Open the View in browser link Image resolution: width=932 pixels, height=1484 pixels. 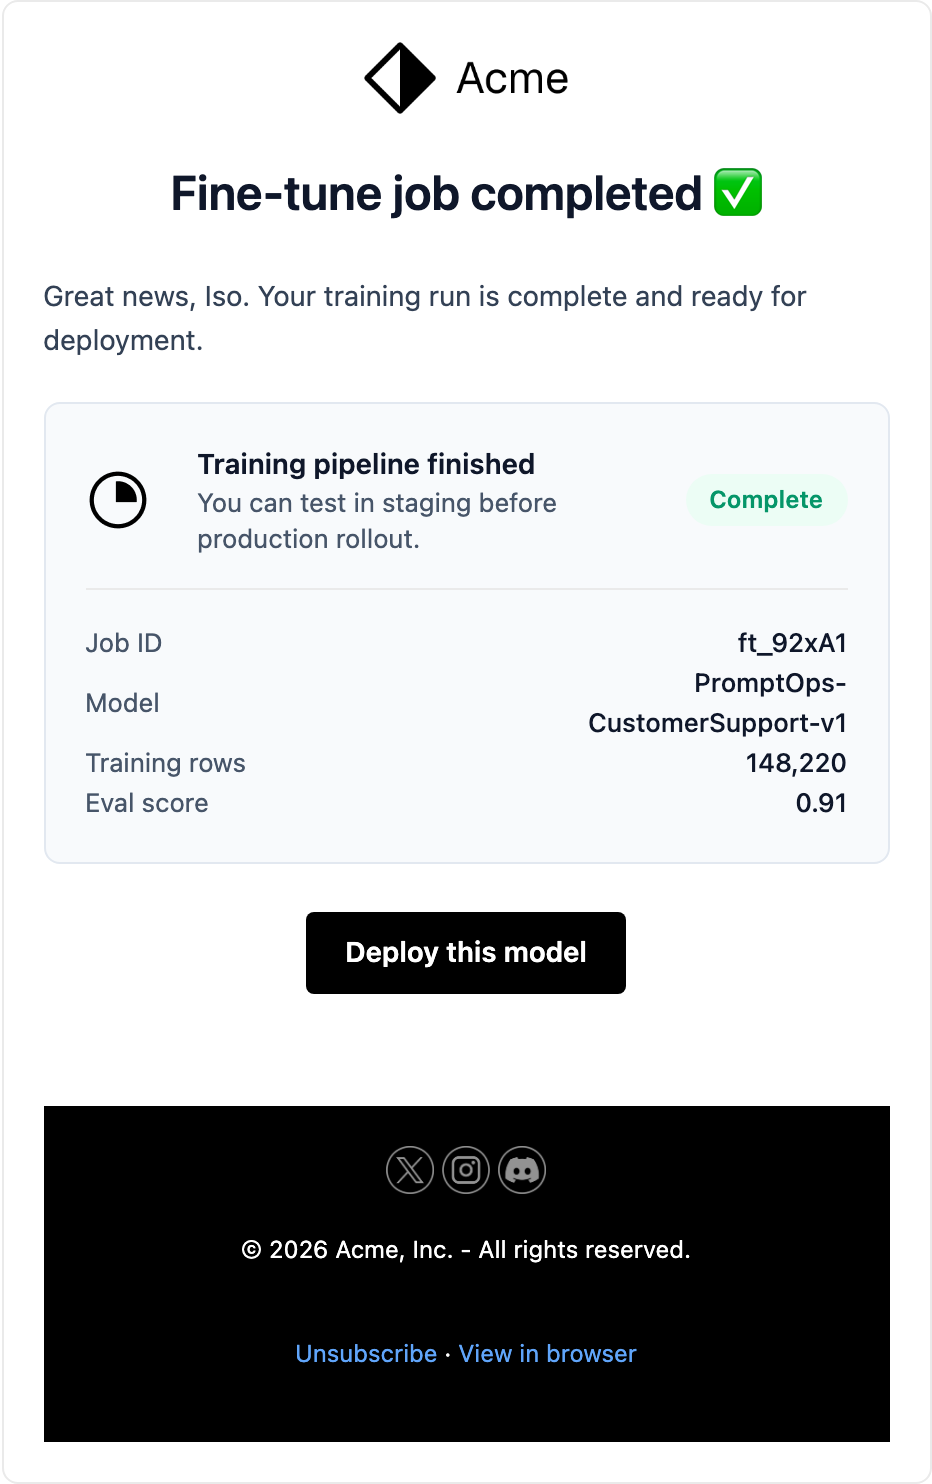pos(548,1354)
